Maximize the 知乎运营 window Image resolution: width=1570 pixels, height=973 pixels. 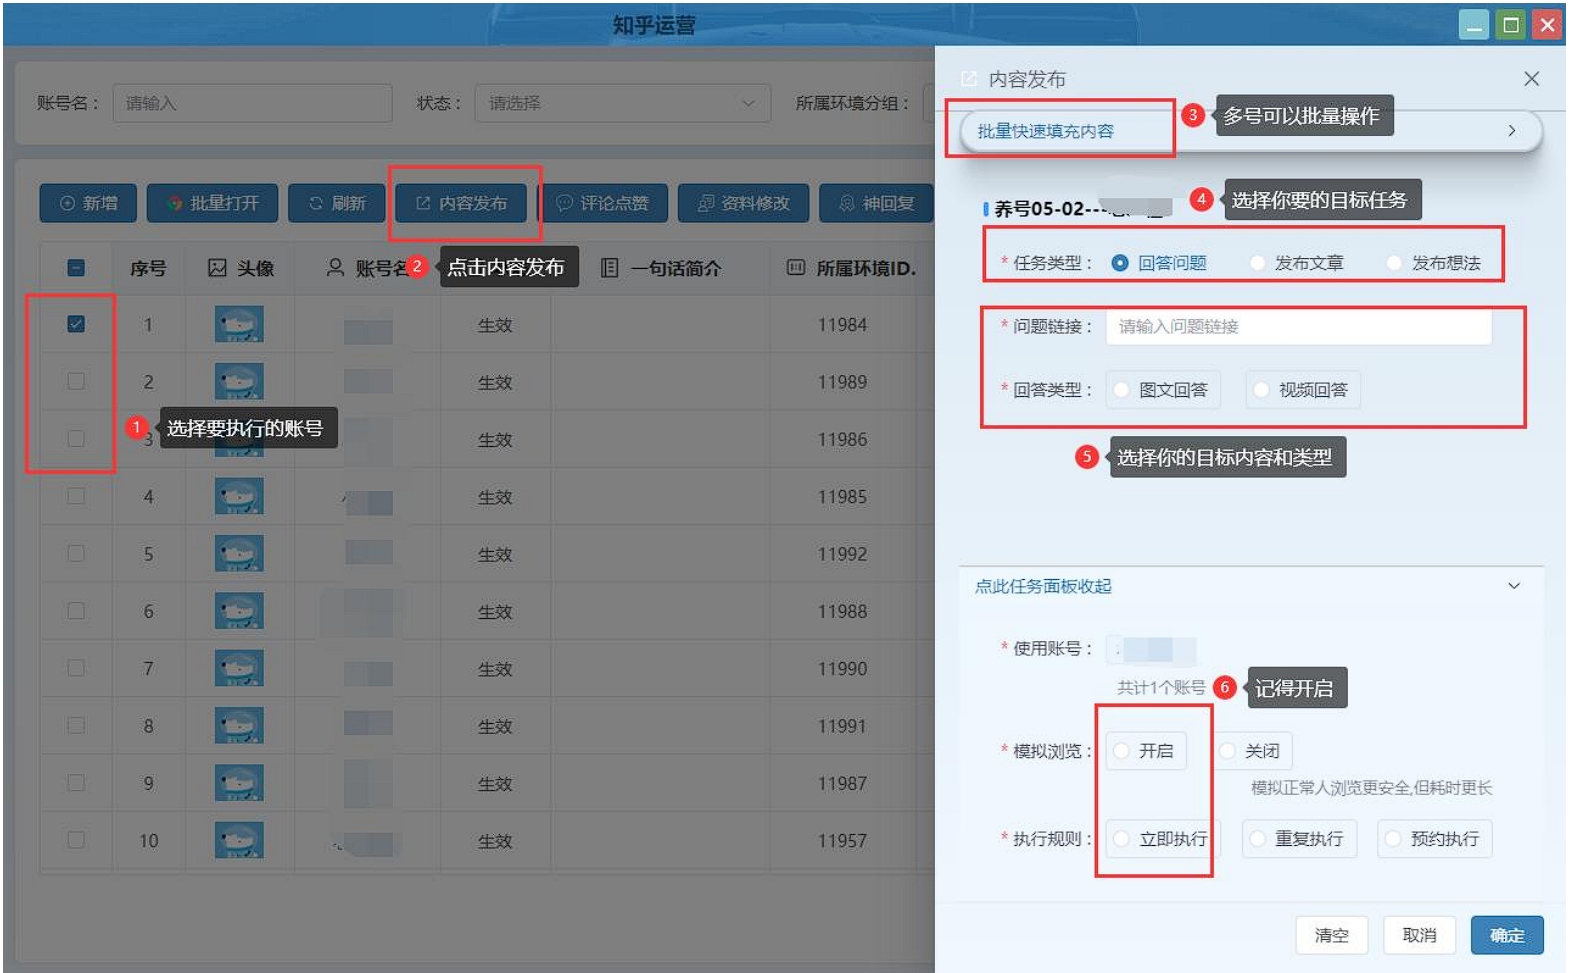click(x=1511, y=25)
